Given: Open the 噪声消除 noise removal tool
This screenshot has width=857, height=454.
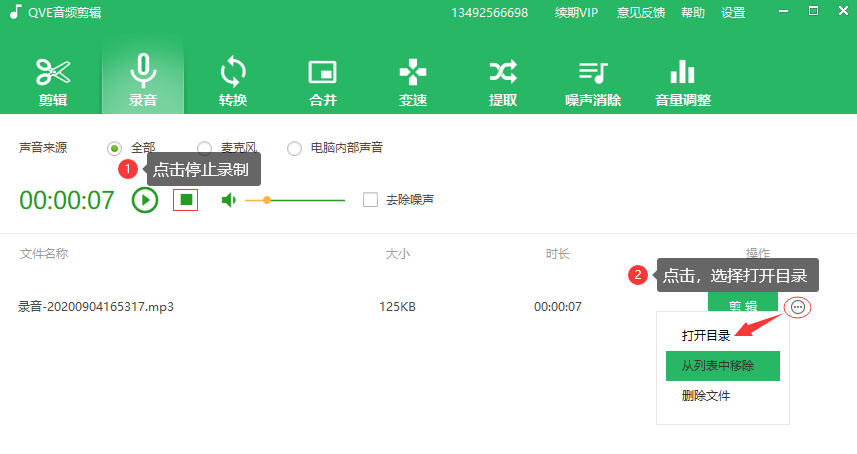Looking at the screenshot, I should (592, 81).
